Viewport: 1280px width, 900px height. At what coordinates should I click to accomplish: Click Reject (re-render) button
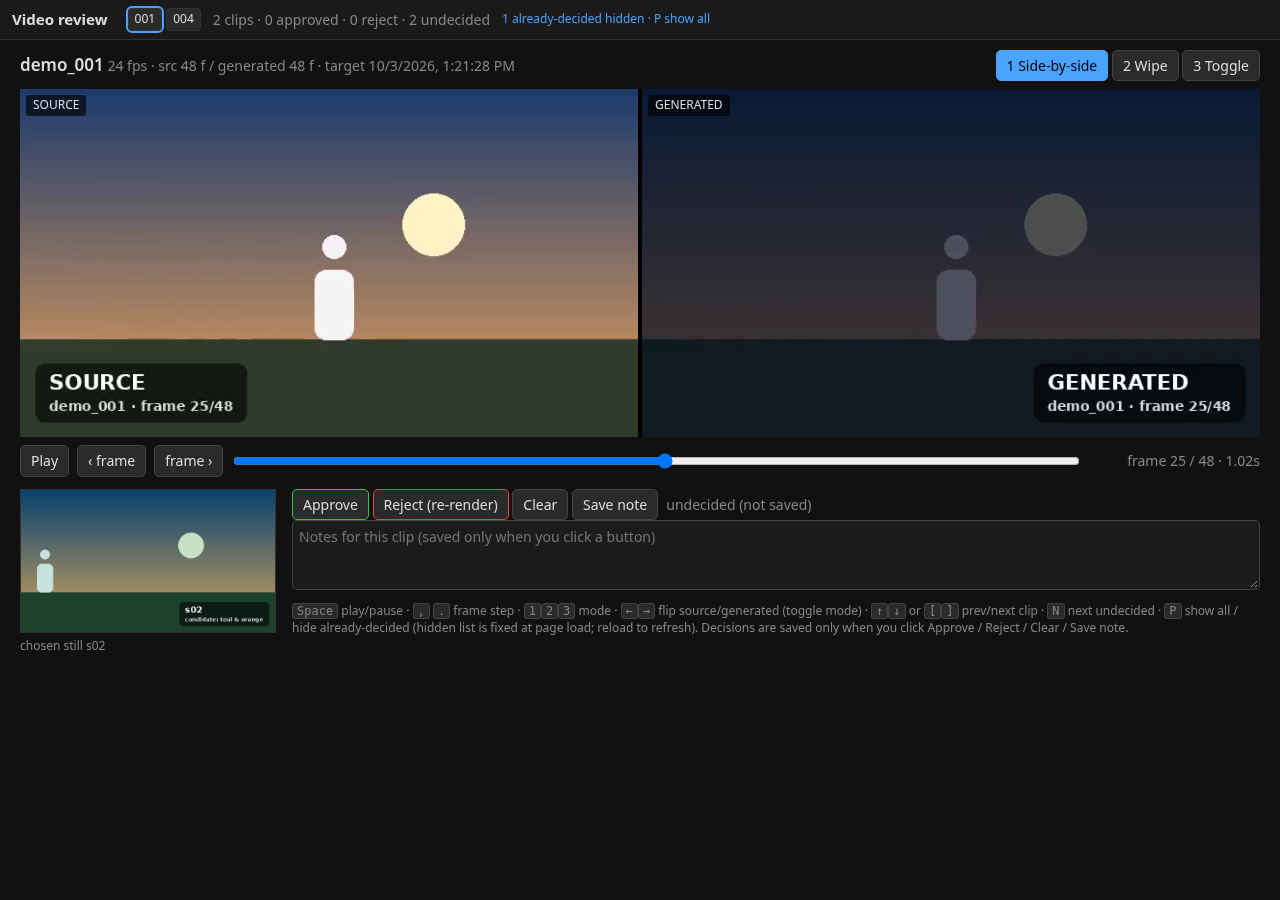point(441,505)
